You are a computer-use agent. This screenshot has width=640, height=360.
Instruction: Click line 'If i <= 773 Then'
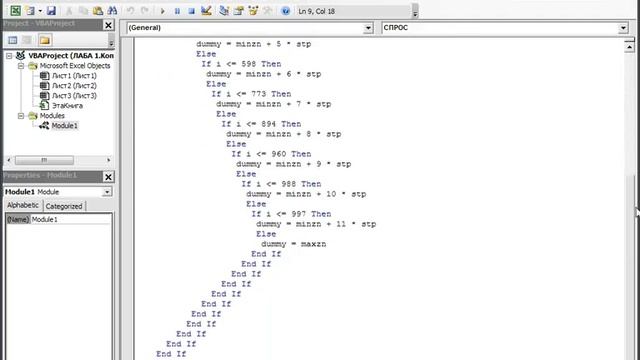coord(251,94)
